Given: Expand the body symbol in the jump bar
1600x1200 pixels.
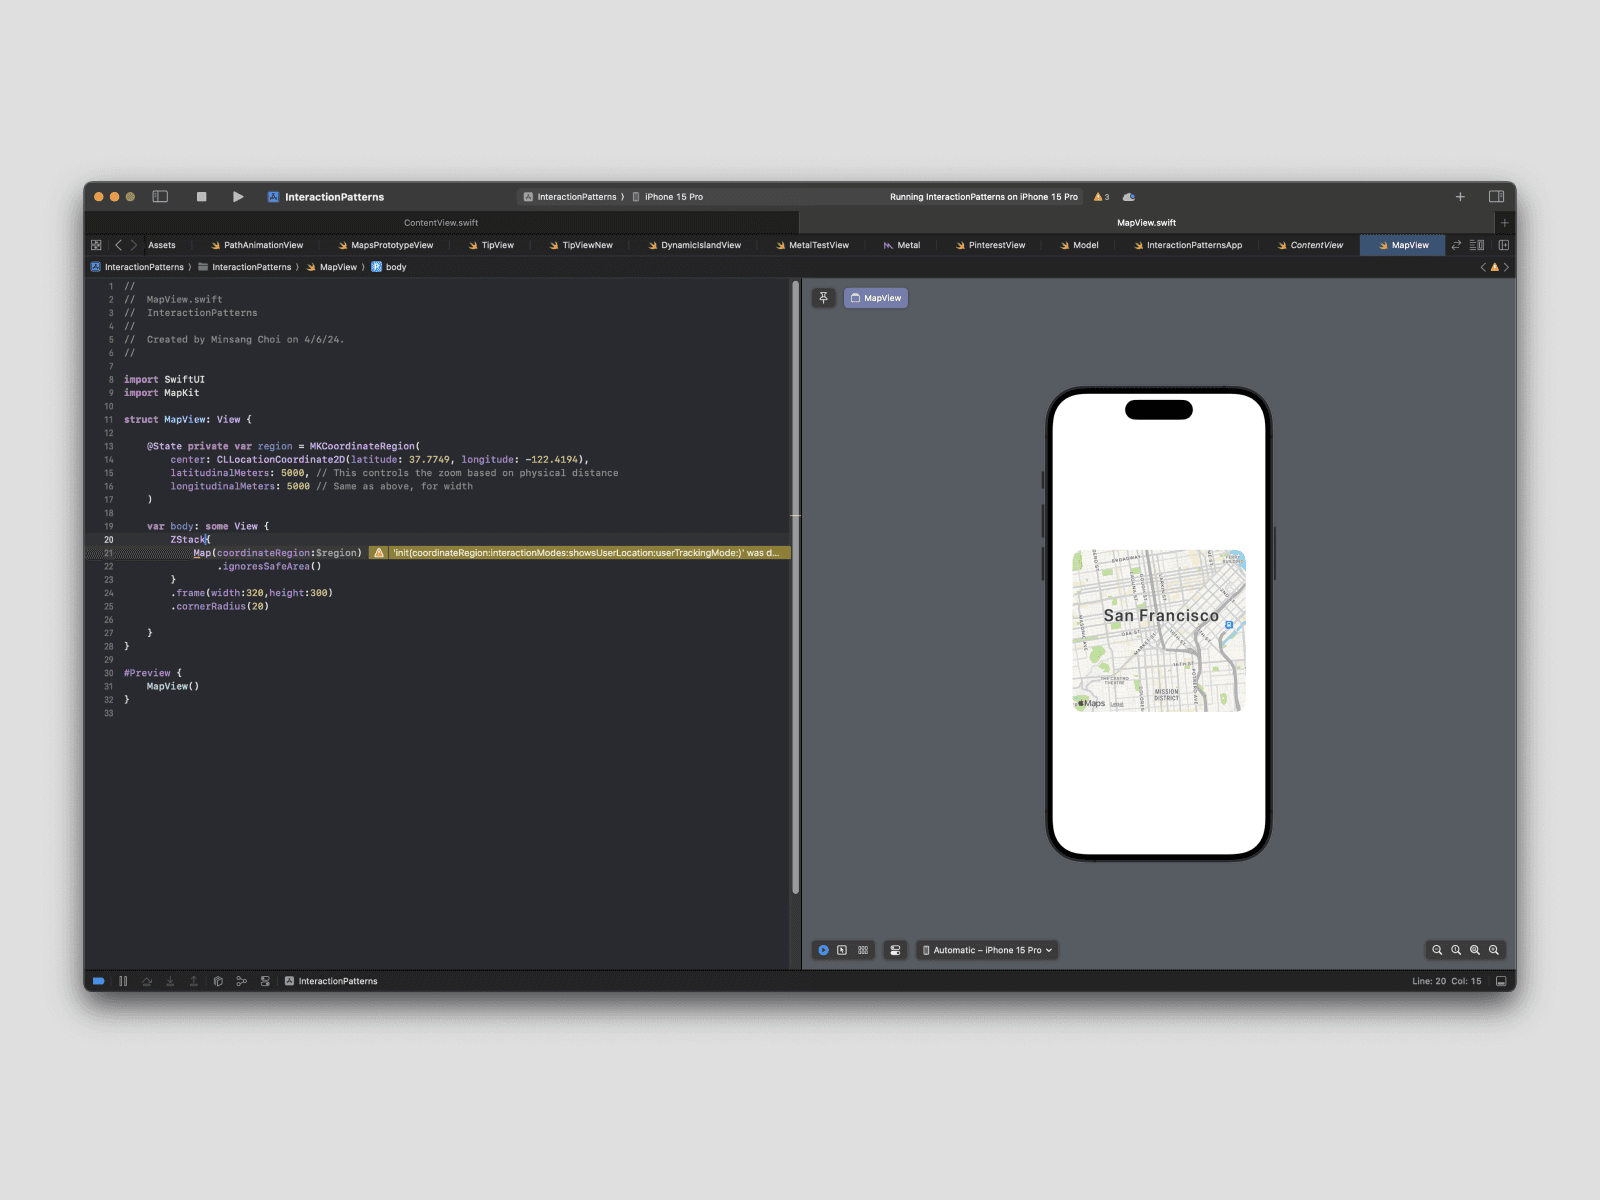Looking at the screenshot, I should pyautogui.click(x=390, y=267).
